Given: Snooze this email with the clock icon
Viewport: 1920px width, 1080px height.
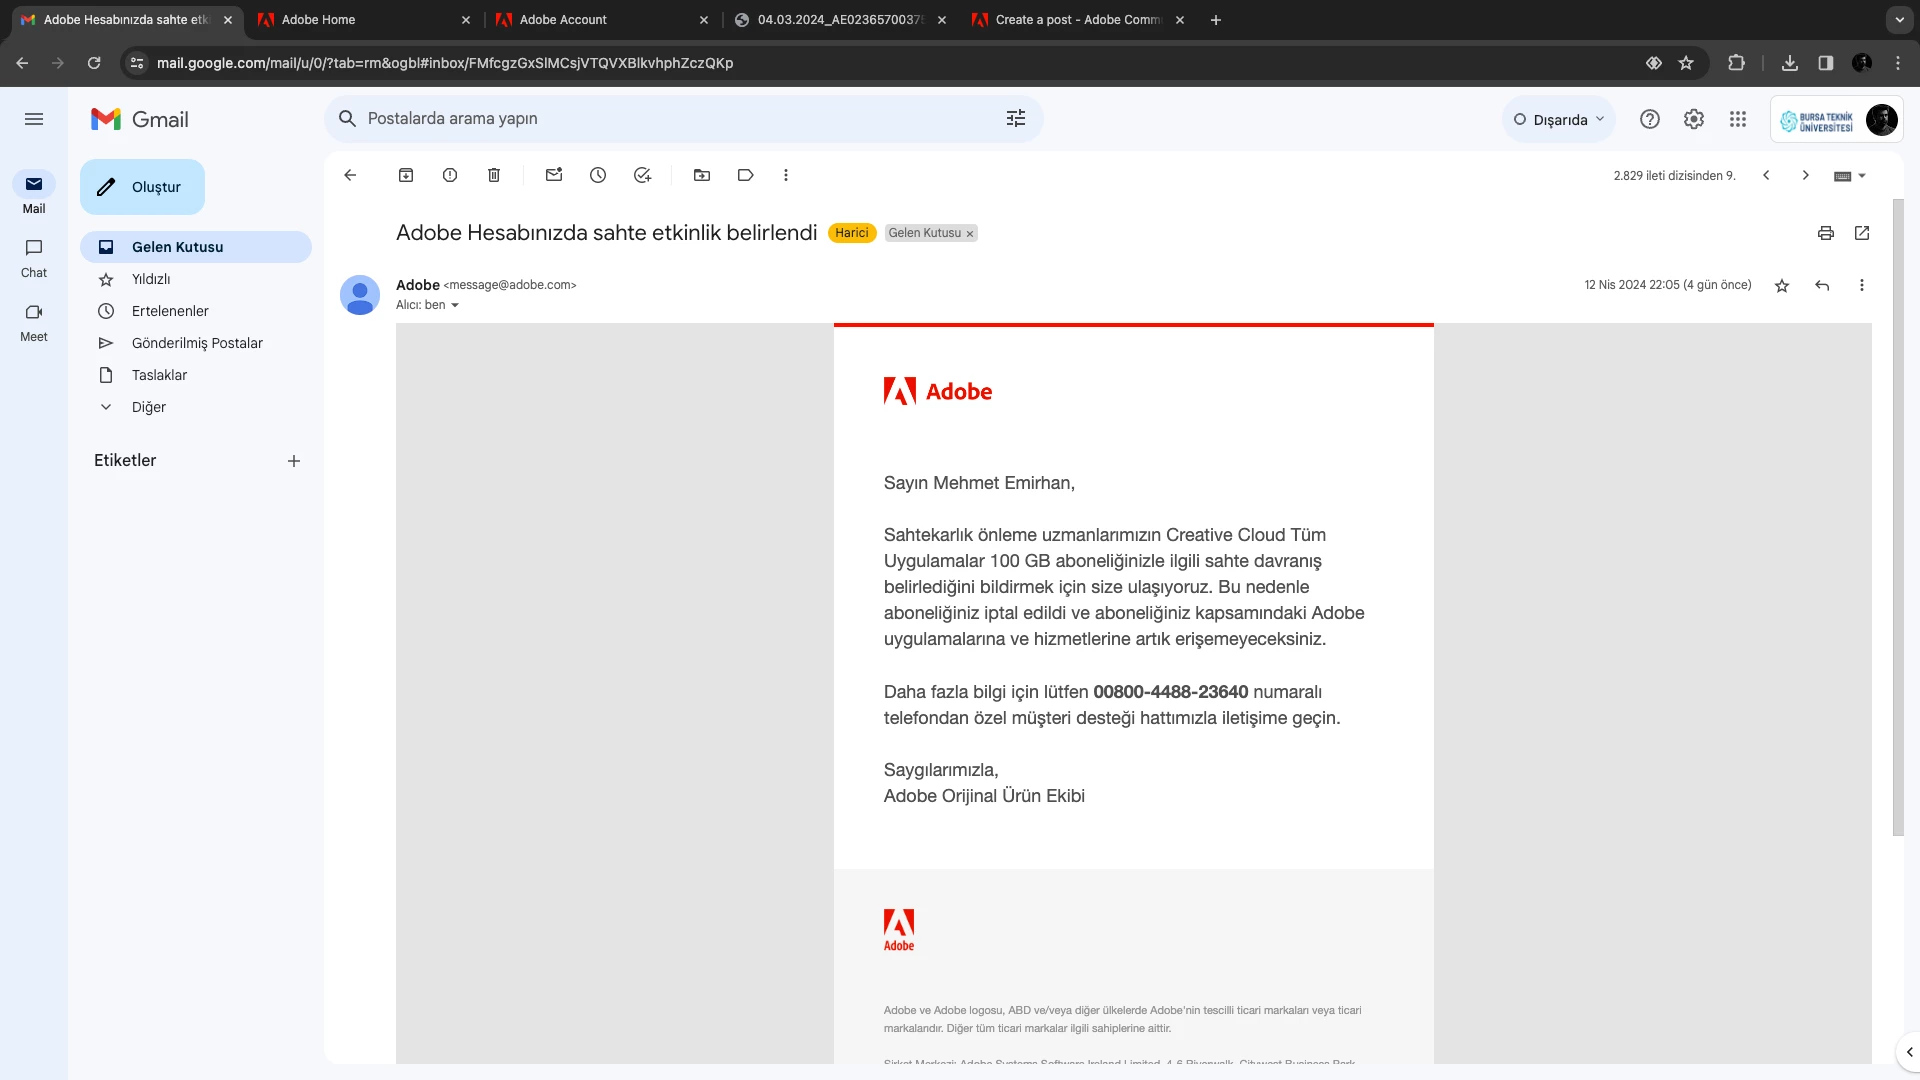Looking at the screenshot, I should click(598, 175).
